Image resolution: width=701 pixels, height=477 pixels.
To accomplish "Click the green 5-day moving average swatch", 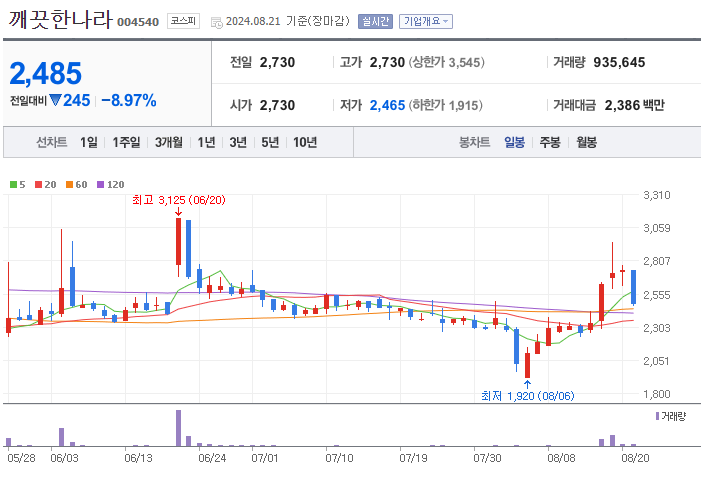I will tap(13, 185).
